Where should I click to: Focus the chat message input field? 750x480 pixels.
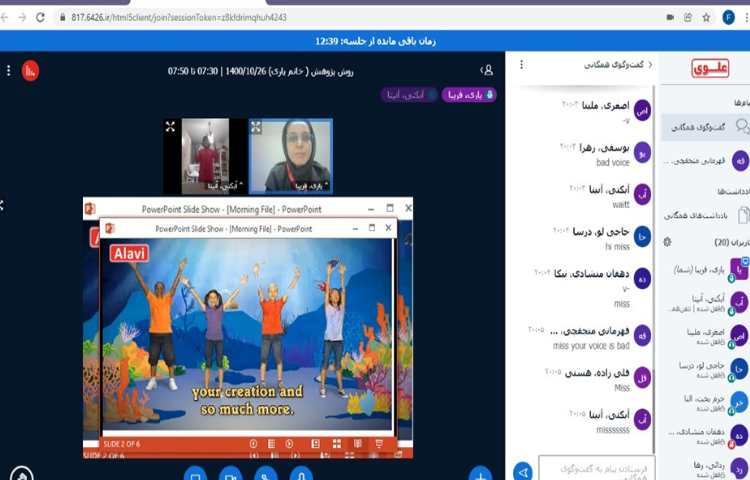click(596, 469)
